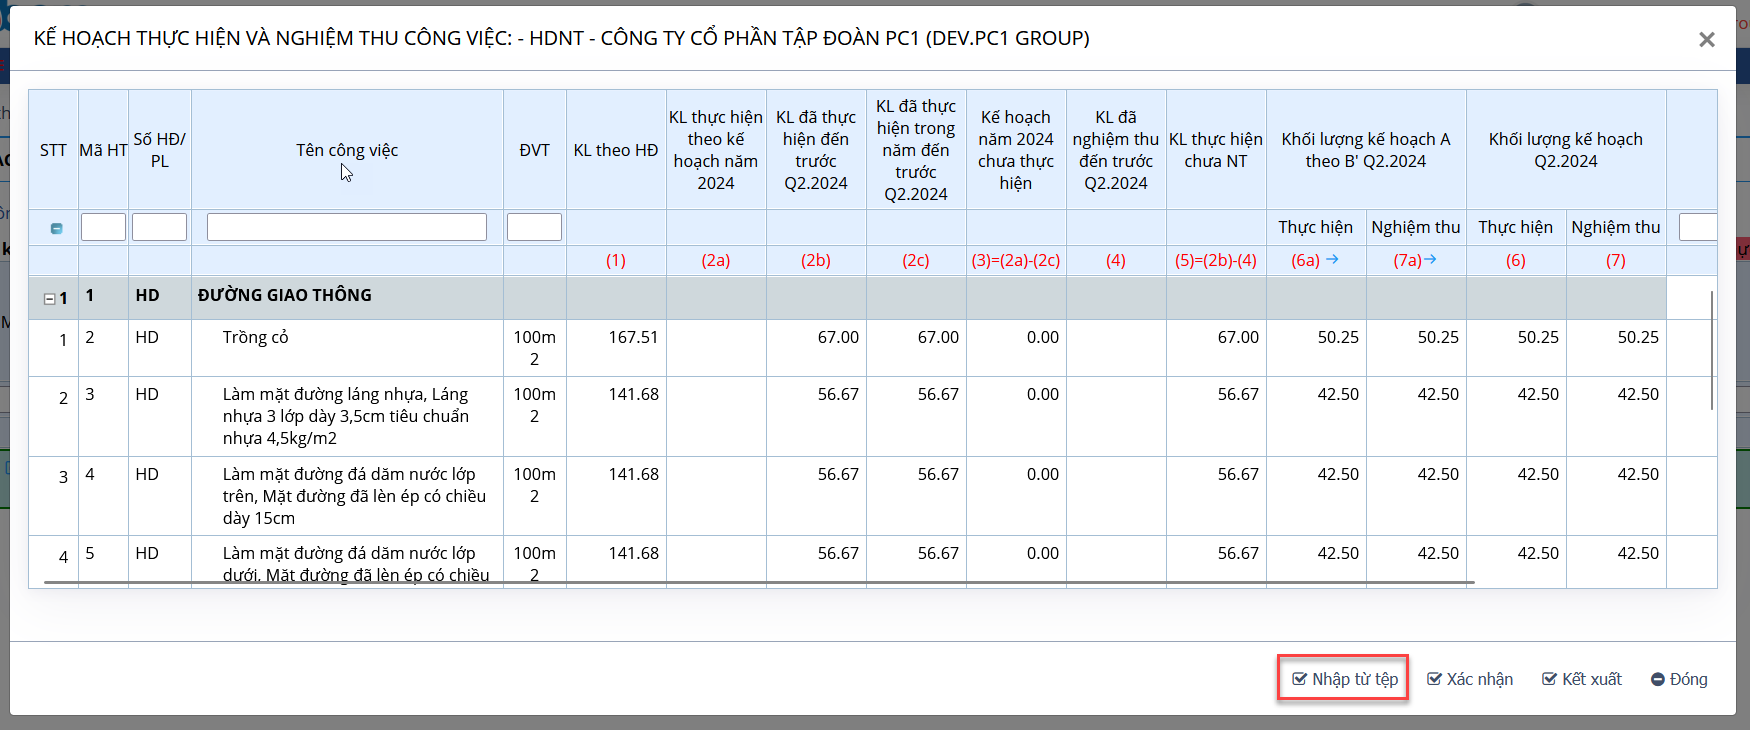Click the vertical scrollbar on table right
Image resolution: width=1750 pixels, height=730 pixels.
(1712, 350)
